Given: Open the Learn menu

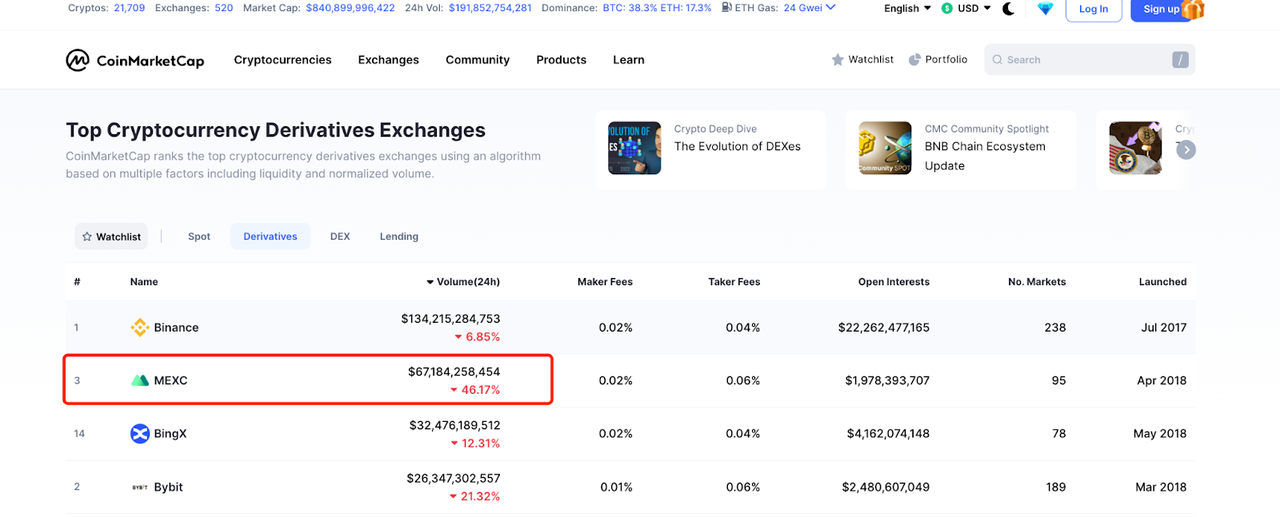Looking at the screenshot, I should click(x=629, y=60).
